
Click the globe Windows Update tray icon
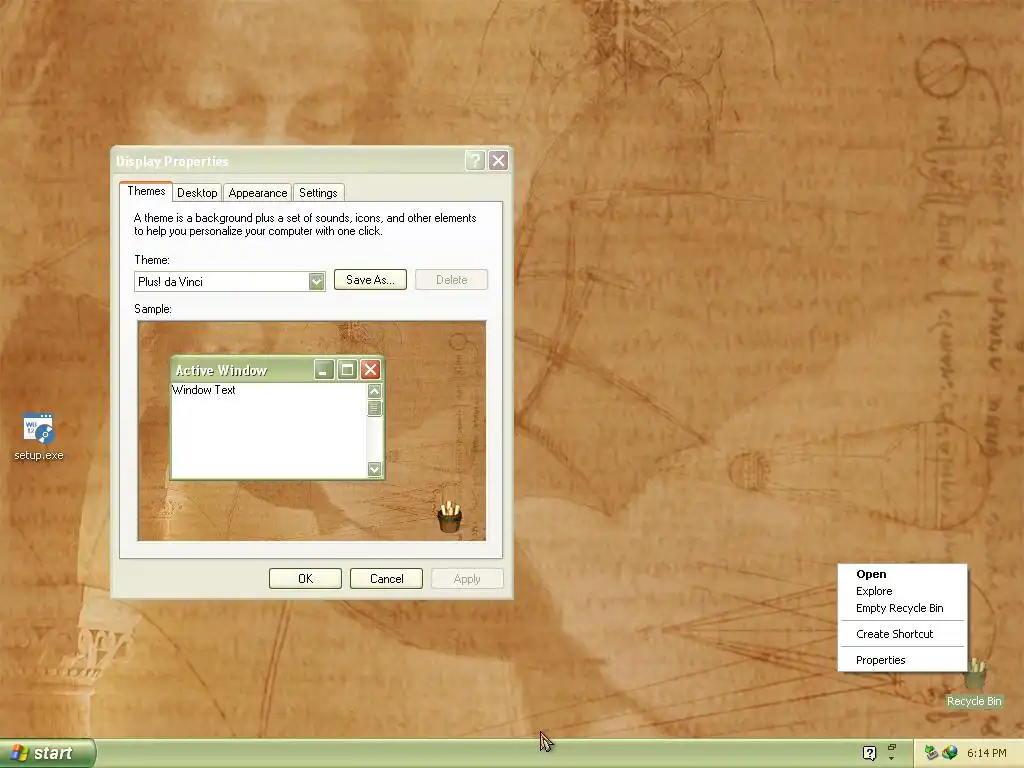[950, 753]
